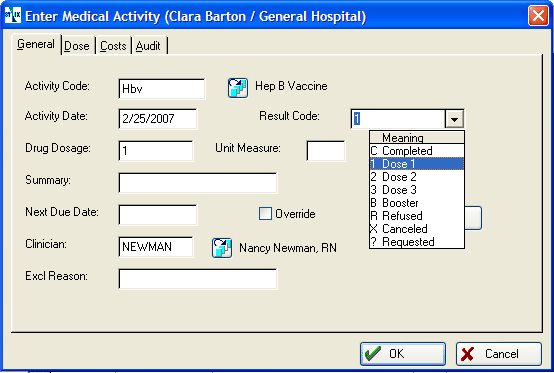554x373 pixels.
Task: Pick Dose 3 from the dropdown list
Action: 417,190
